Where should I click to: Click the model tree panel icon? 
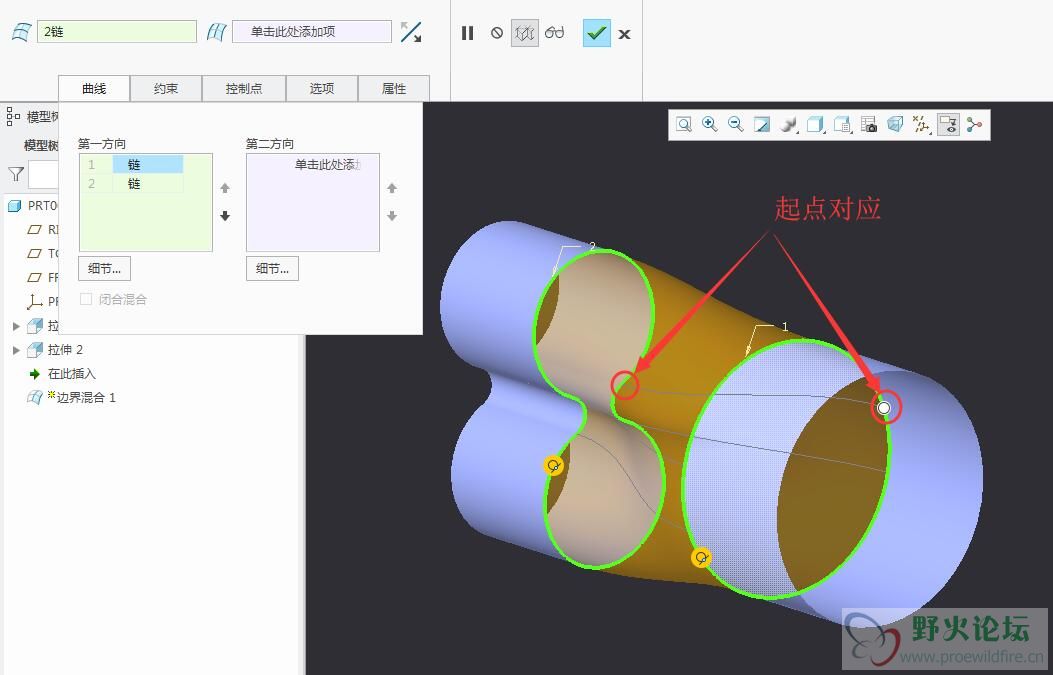[x=13, y=116]
